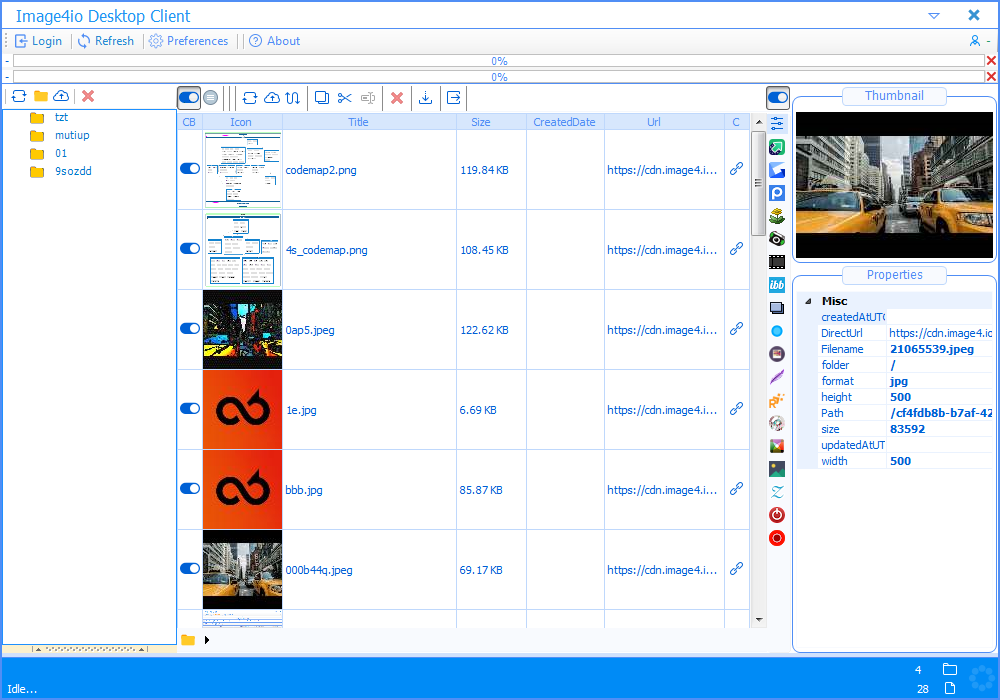
Task: Open the 9sozdd folder
Action: pyautogui.click(x=73, y=171)
